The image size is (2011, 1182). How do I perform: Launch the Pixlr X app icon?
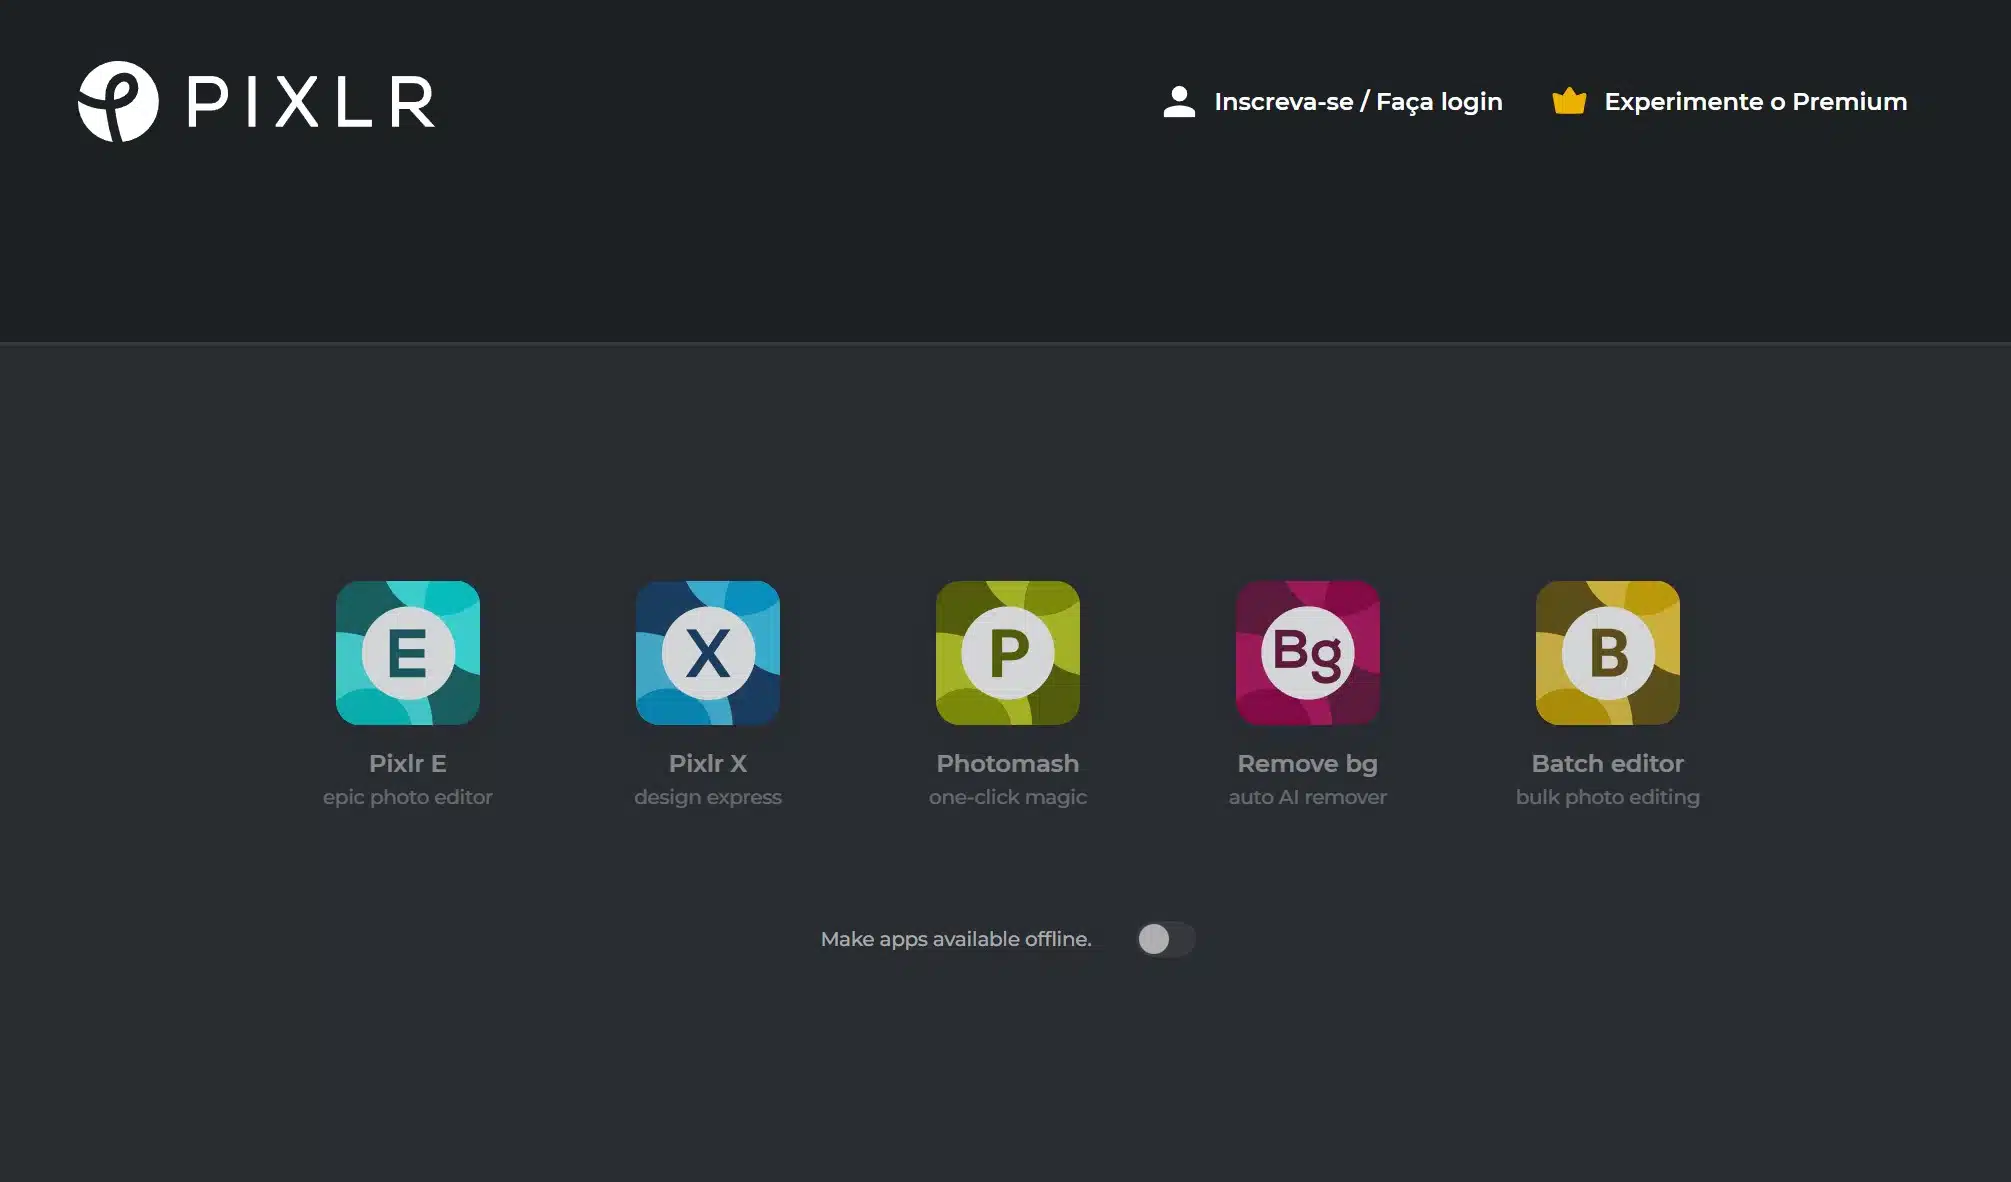[x=707, y=652]
